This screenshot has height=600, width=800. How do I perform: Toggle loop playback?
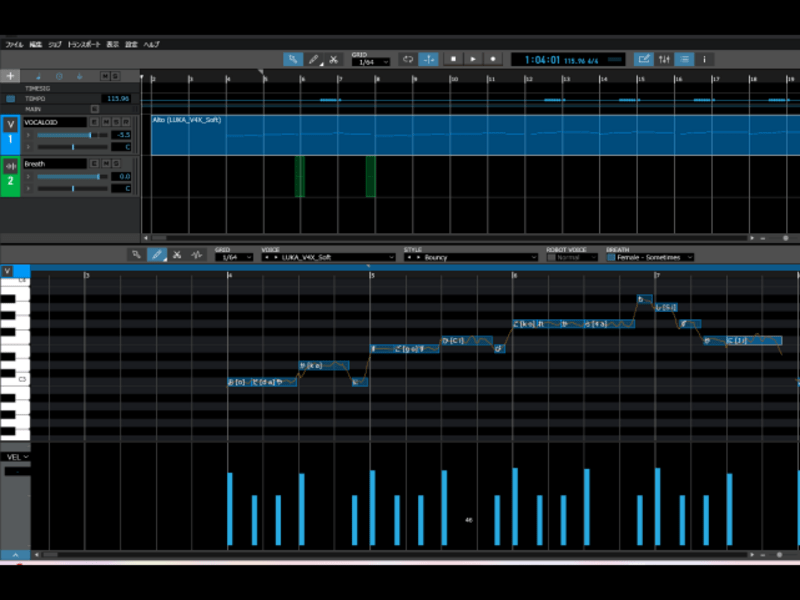(408, 59)
